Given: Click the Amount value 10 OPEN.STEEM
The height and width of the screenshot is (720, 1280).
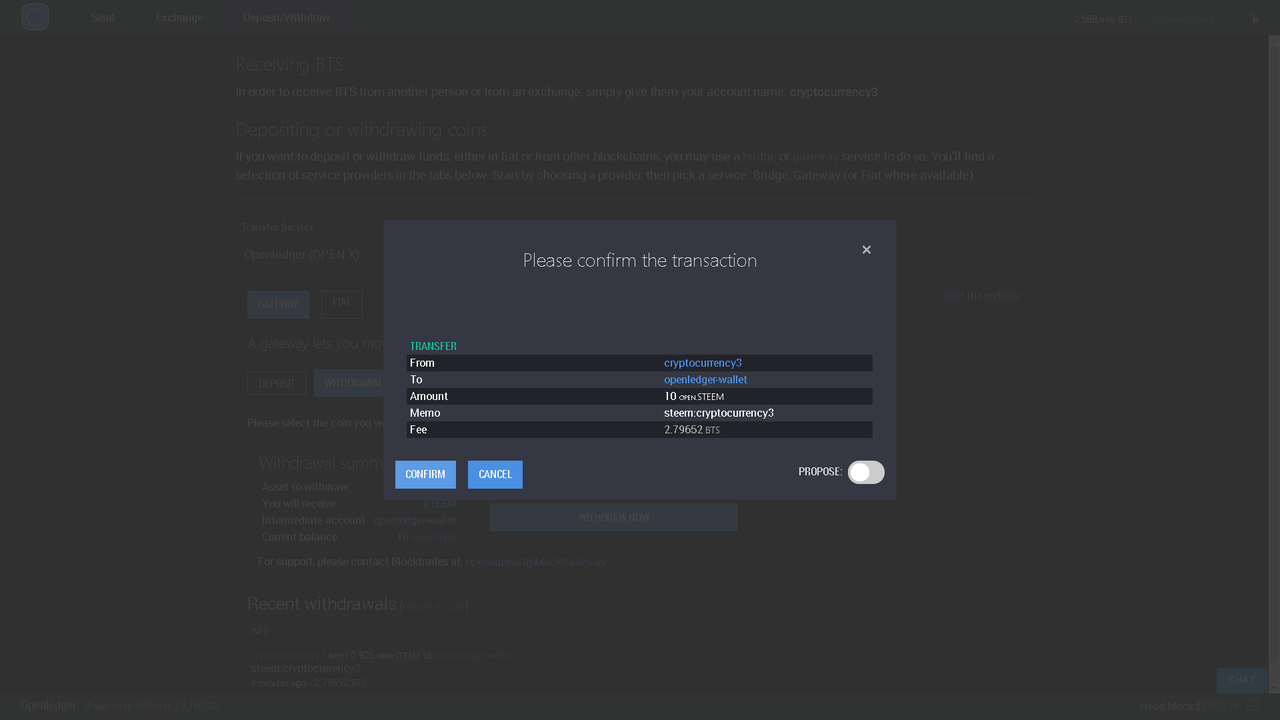Looking at the screenshot, I should click(x=694, y=397).
